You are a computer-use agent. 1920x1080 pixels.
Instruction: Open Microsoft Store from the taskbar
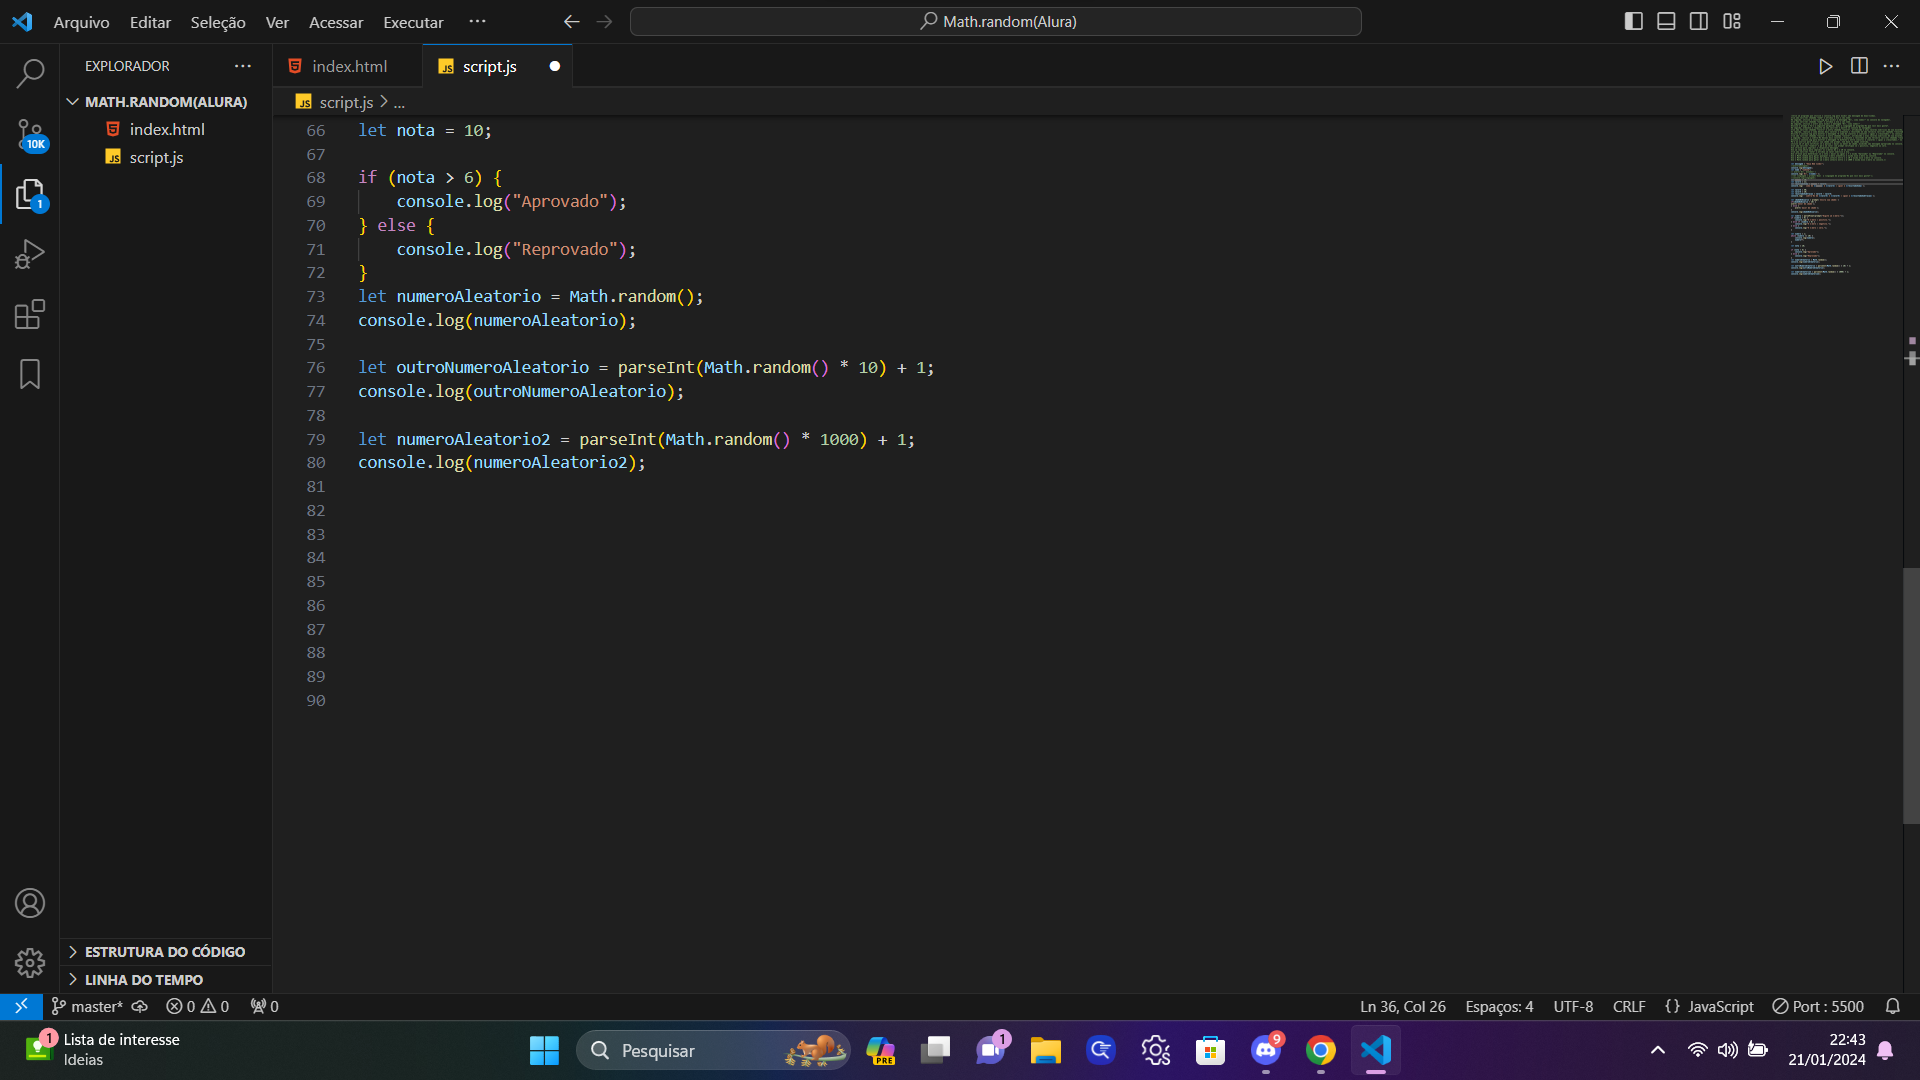(x=1211, y=1050)
